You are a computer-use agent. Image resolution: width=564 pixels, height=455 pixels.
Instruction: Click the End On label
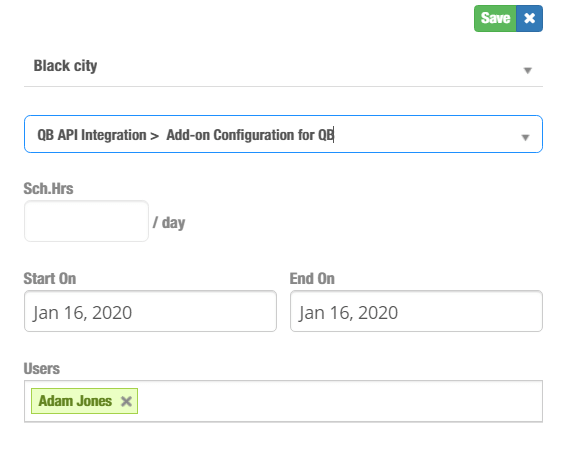(312, 278)
